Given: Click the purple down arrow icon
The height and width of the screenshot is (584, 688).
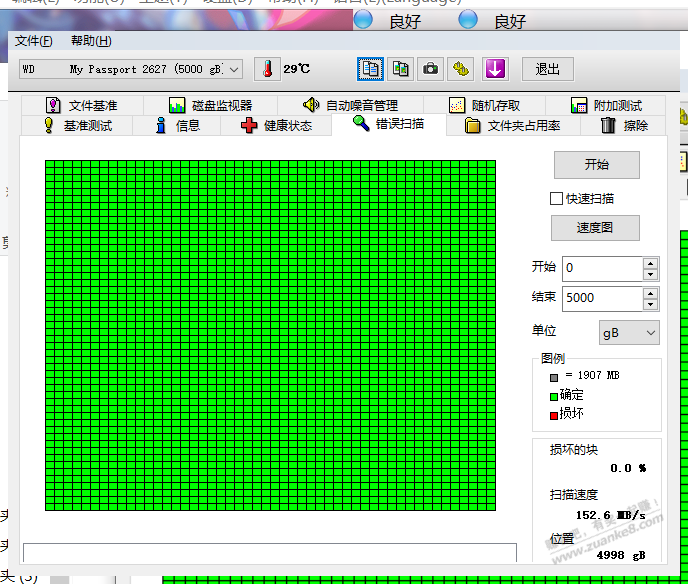Looking at the screenshot, I should tap(496, 69).
